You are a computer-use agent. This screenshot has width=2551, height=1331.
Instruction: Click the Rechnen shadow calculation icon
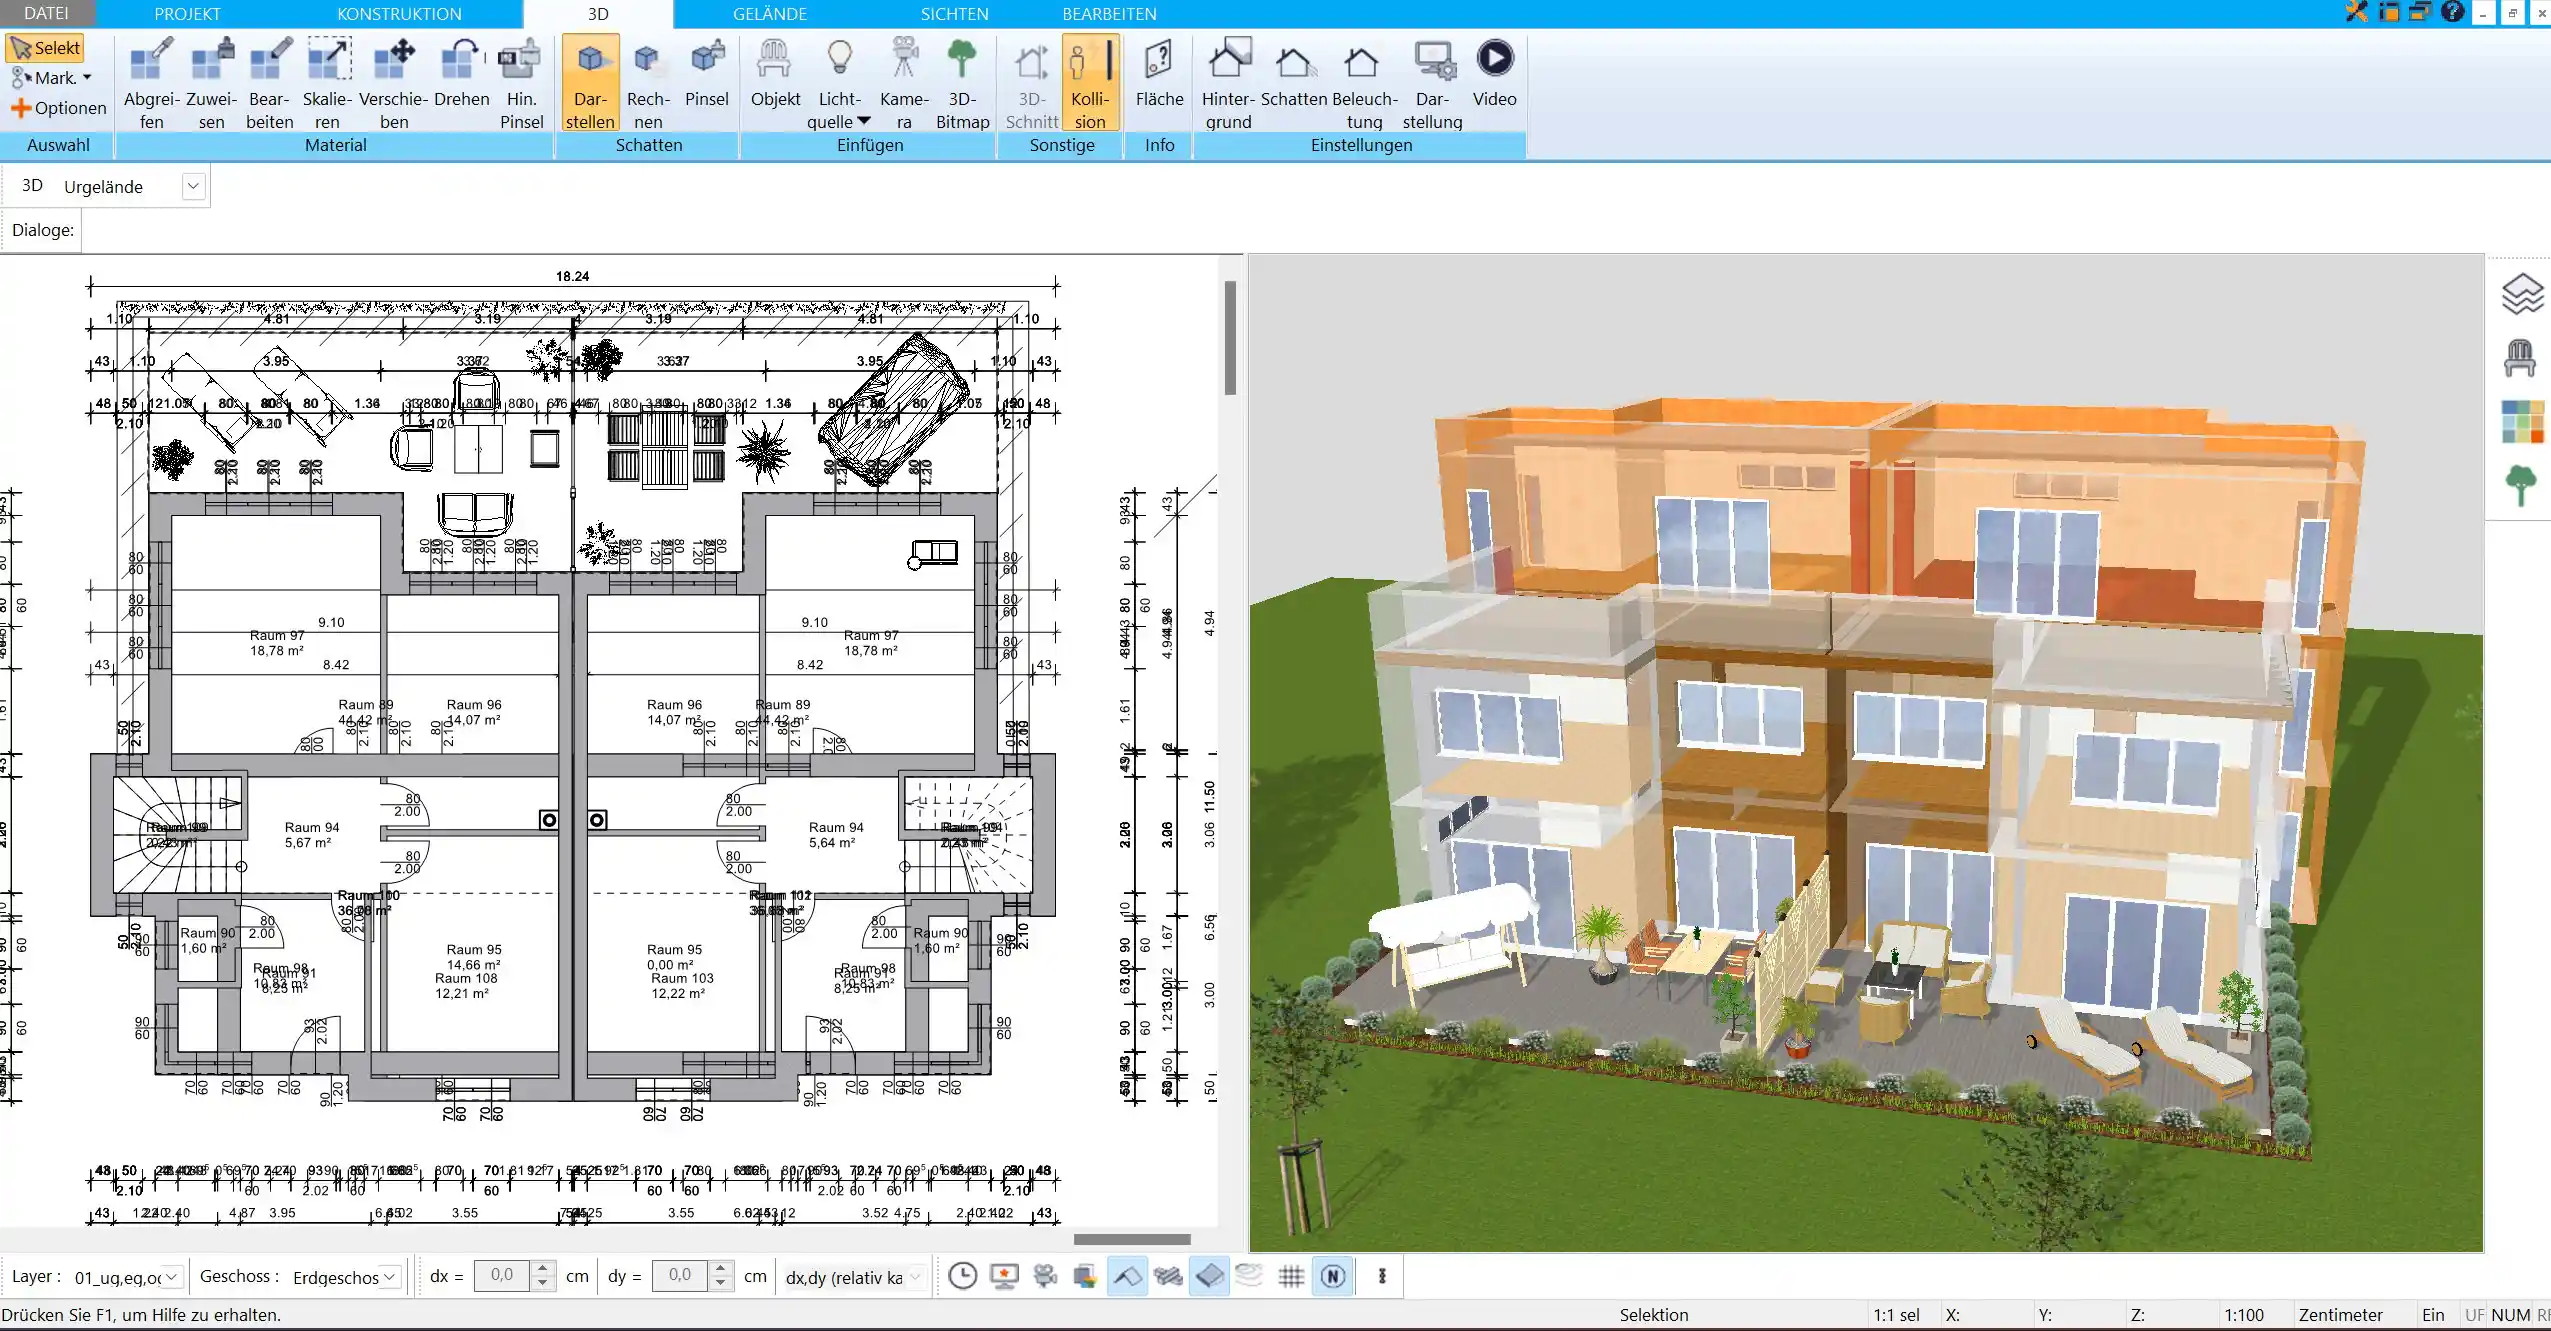coord(648,83)
